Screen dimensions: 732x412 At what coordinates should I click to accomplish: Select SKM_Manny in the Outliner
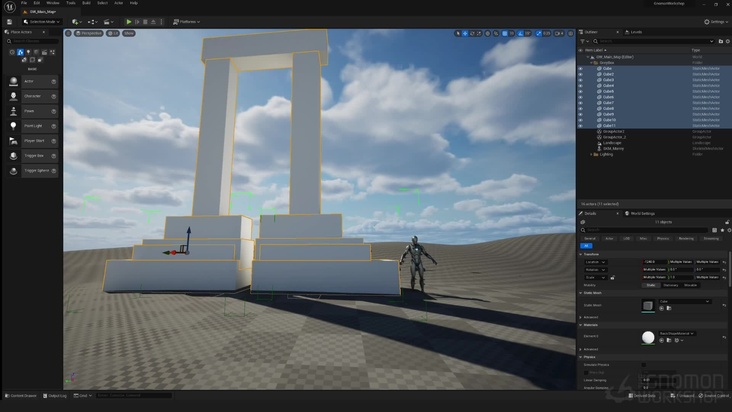click(613, 148)
